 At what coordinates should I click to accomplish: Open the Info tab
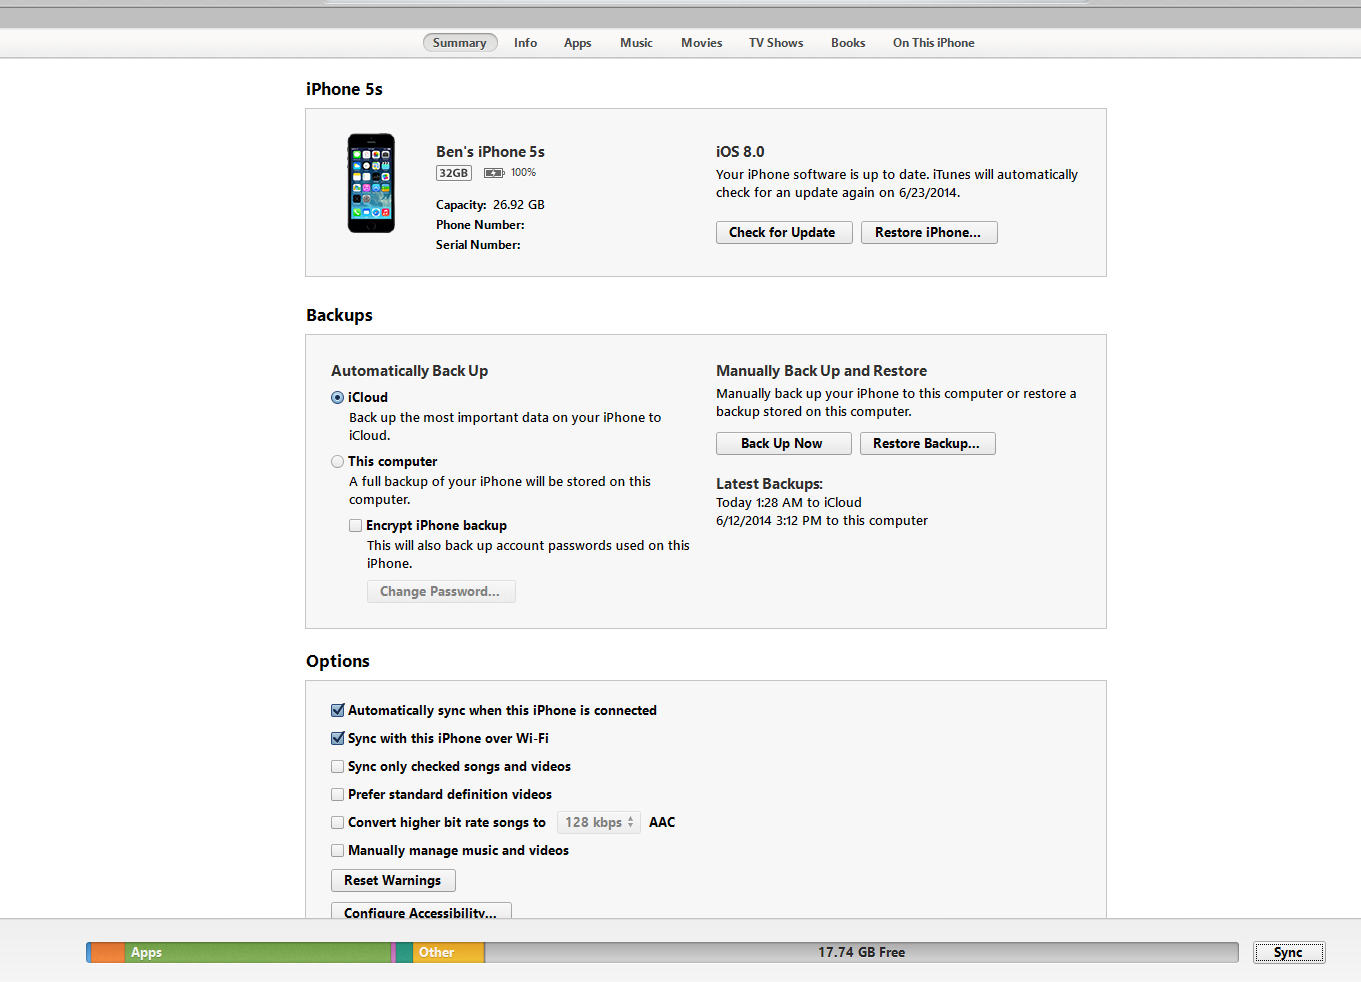(525, 43)
